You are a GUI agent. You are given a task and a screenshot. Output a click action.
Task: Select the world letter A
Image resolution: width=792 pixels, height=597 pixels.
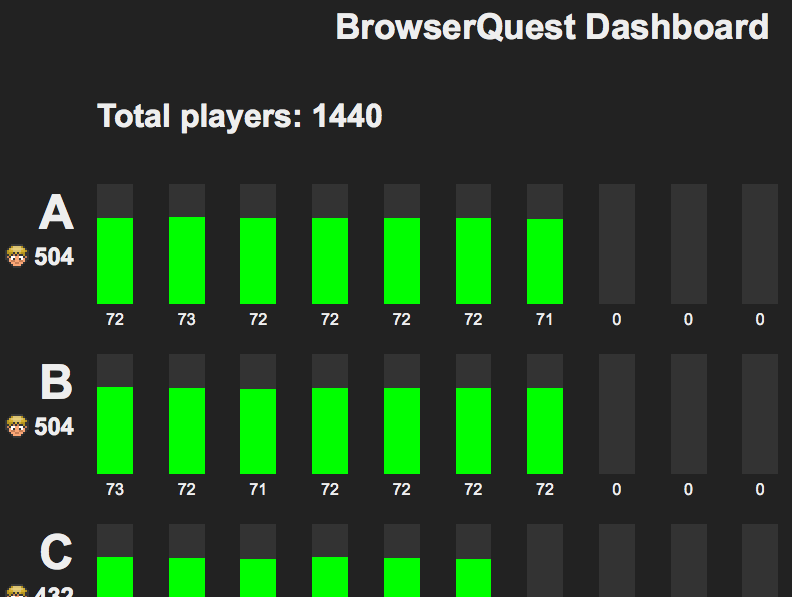pyautogui.click(x=57, y=213)
